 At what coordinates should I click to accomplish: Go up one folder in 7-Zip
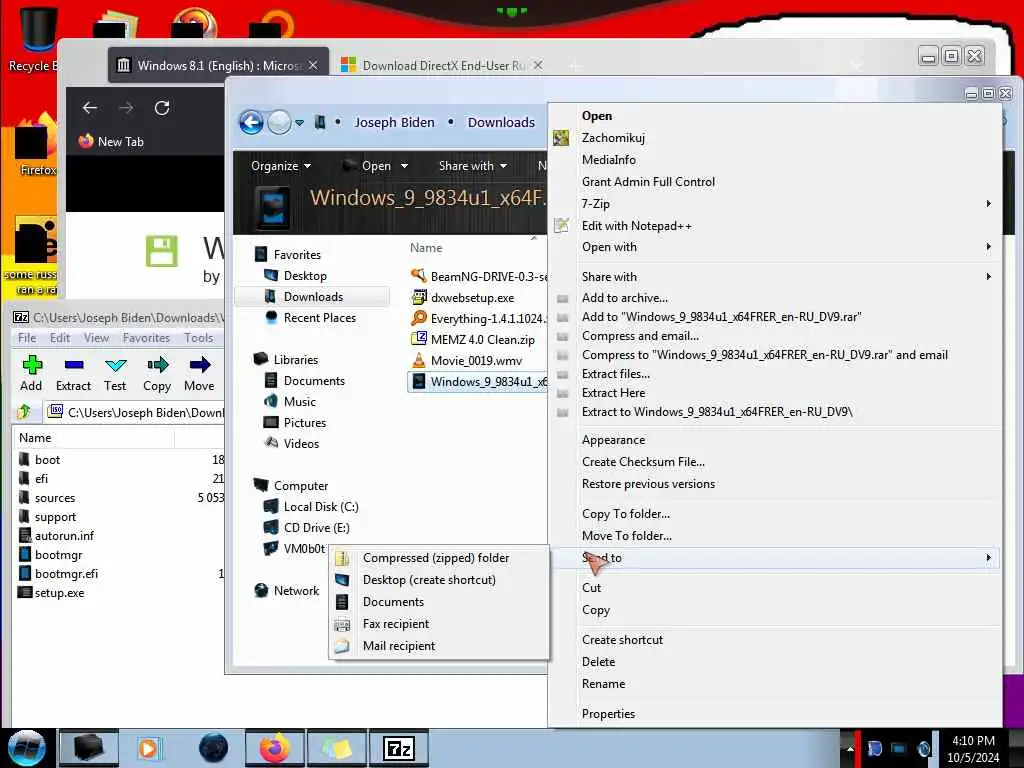coord(25,412)
